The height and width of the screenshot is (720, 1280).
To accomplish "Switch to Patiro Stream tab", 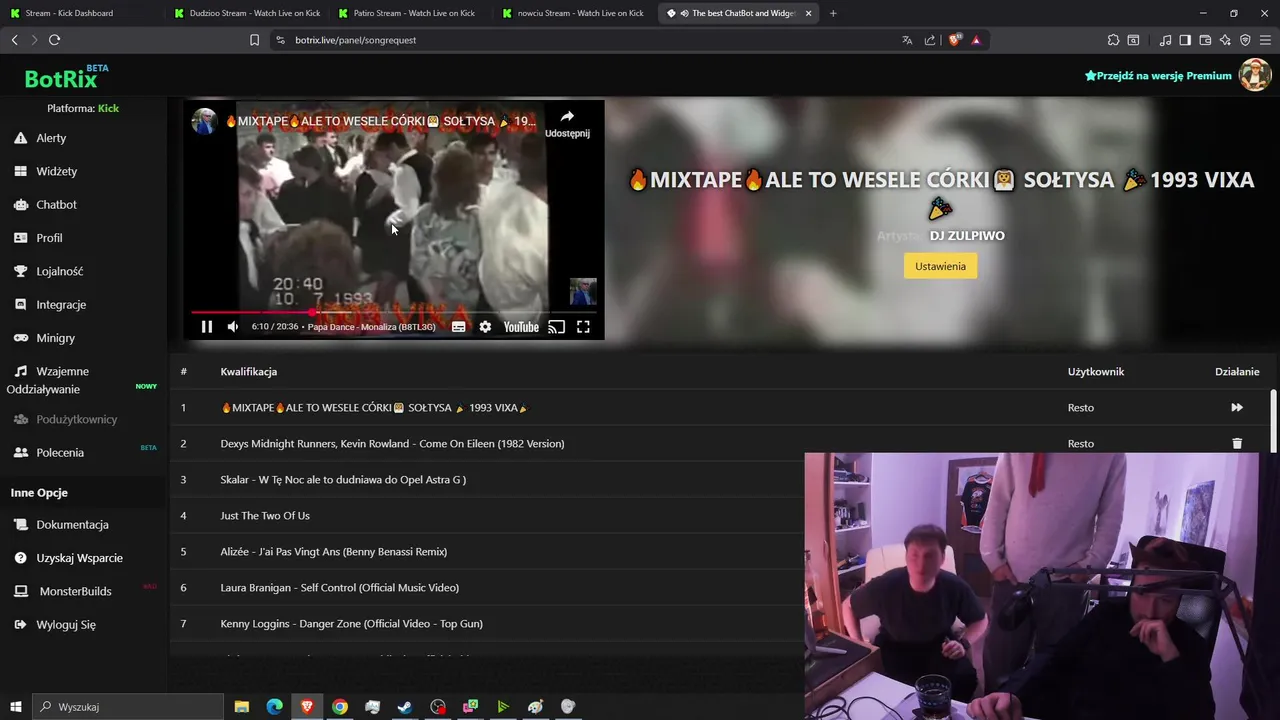I will click(410, 13).
